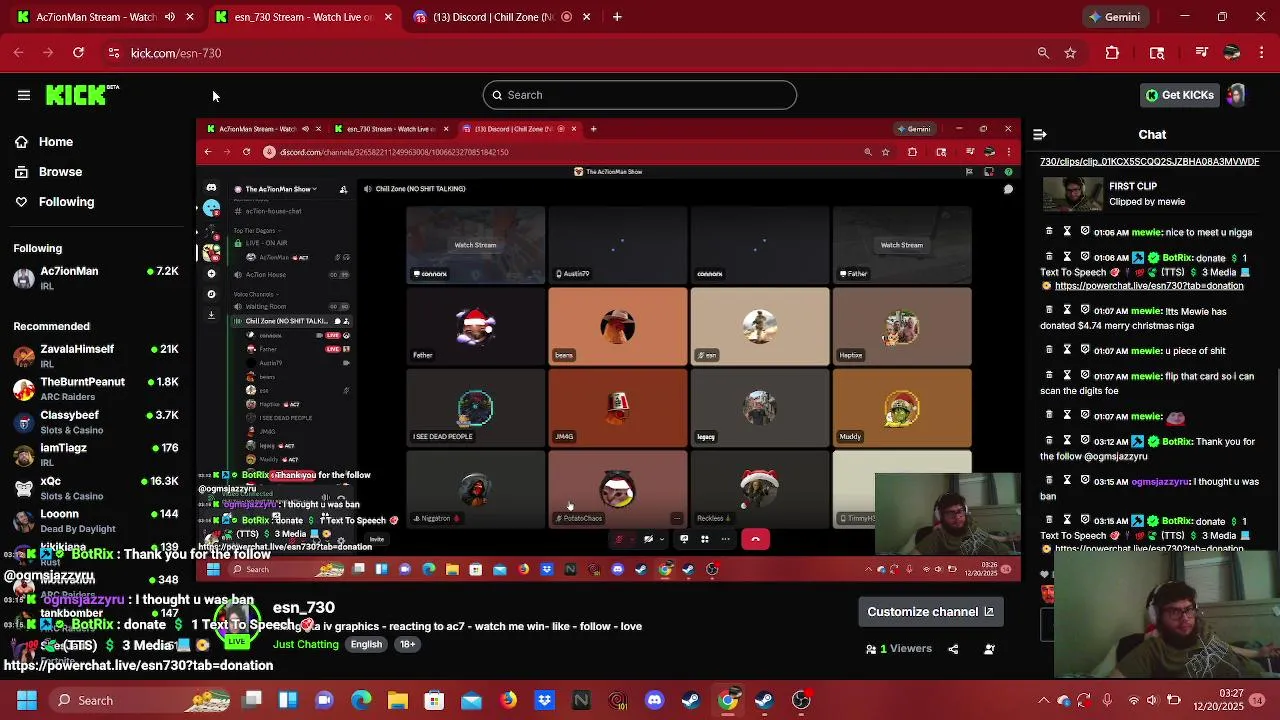Open the profile avatar menu in Kick header
The image size is (1280, 720).
tap(1236, 95)
